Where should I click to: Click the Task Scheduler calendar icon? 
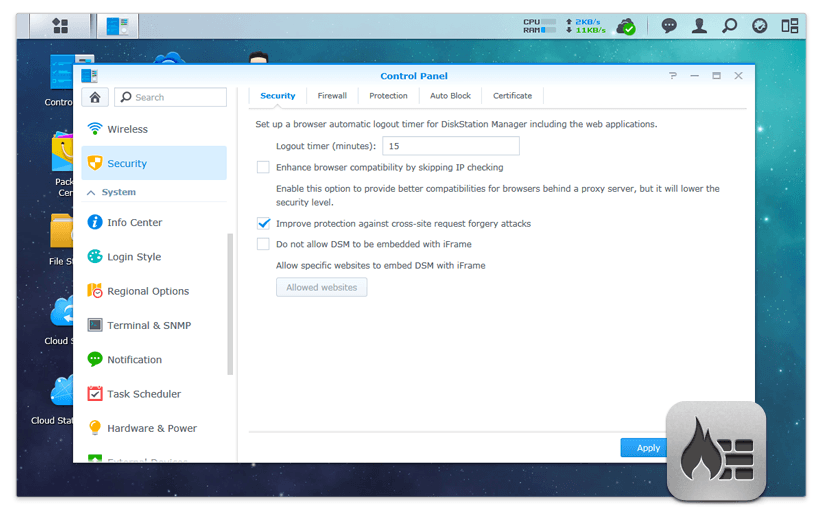(95, 394)
